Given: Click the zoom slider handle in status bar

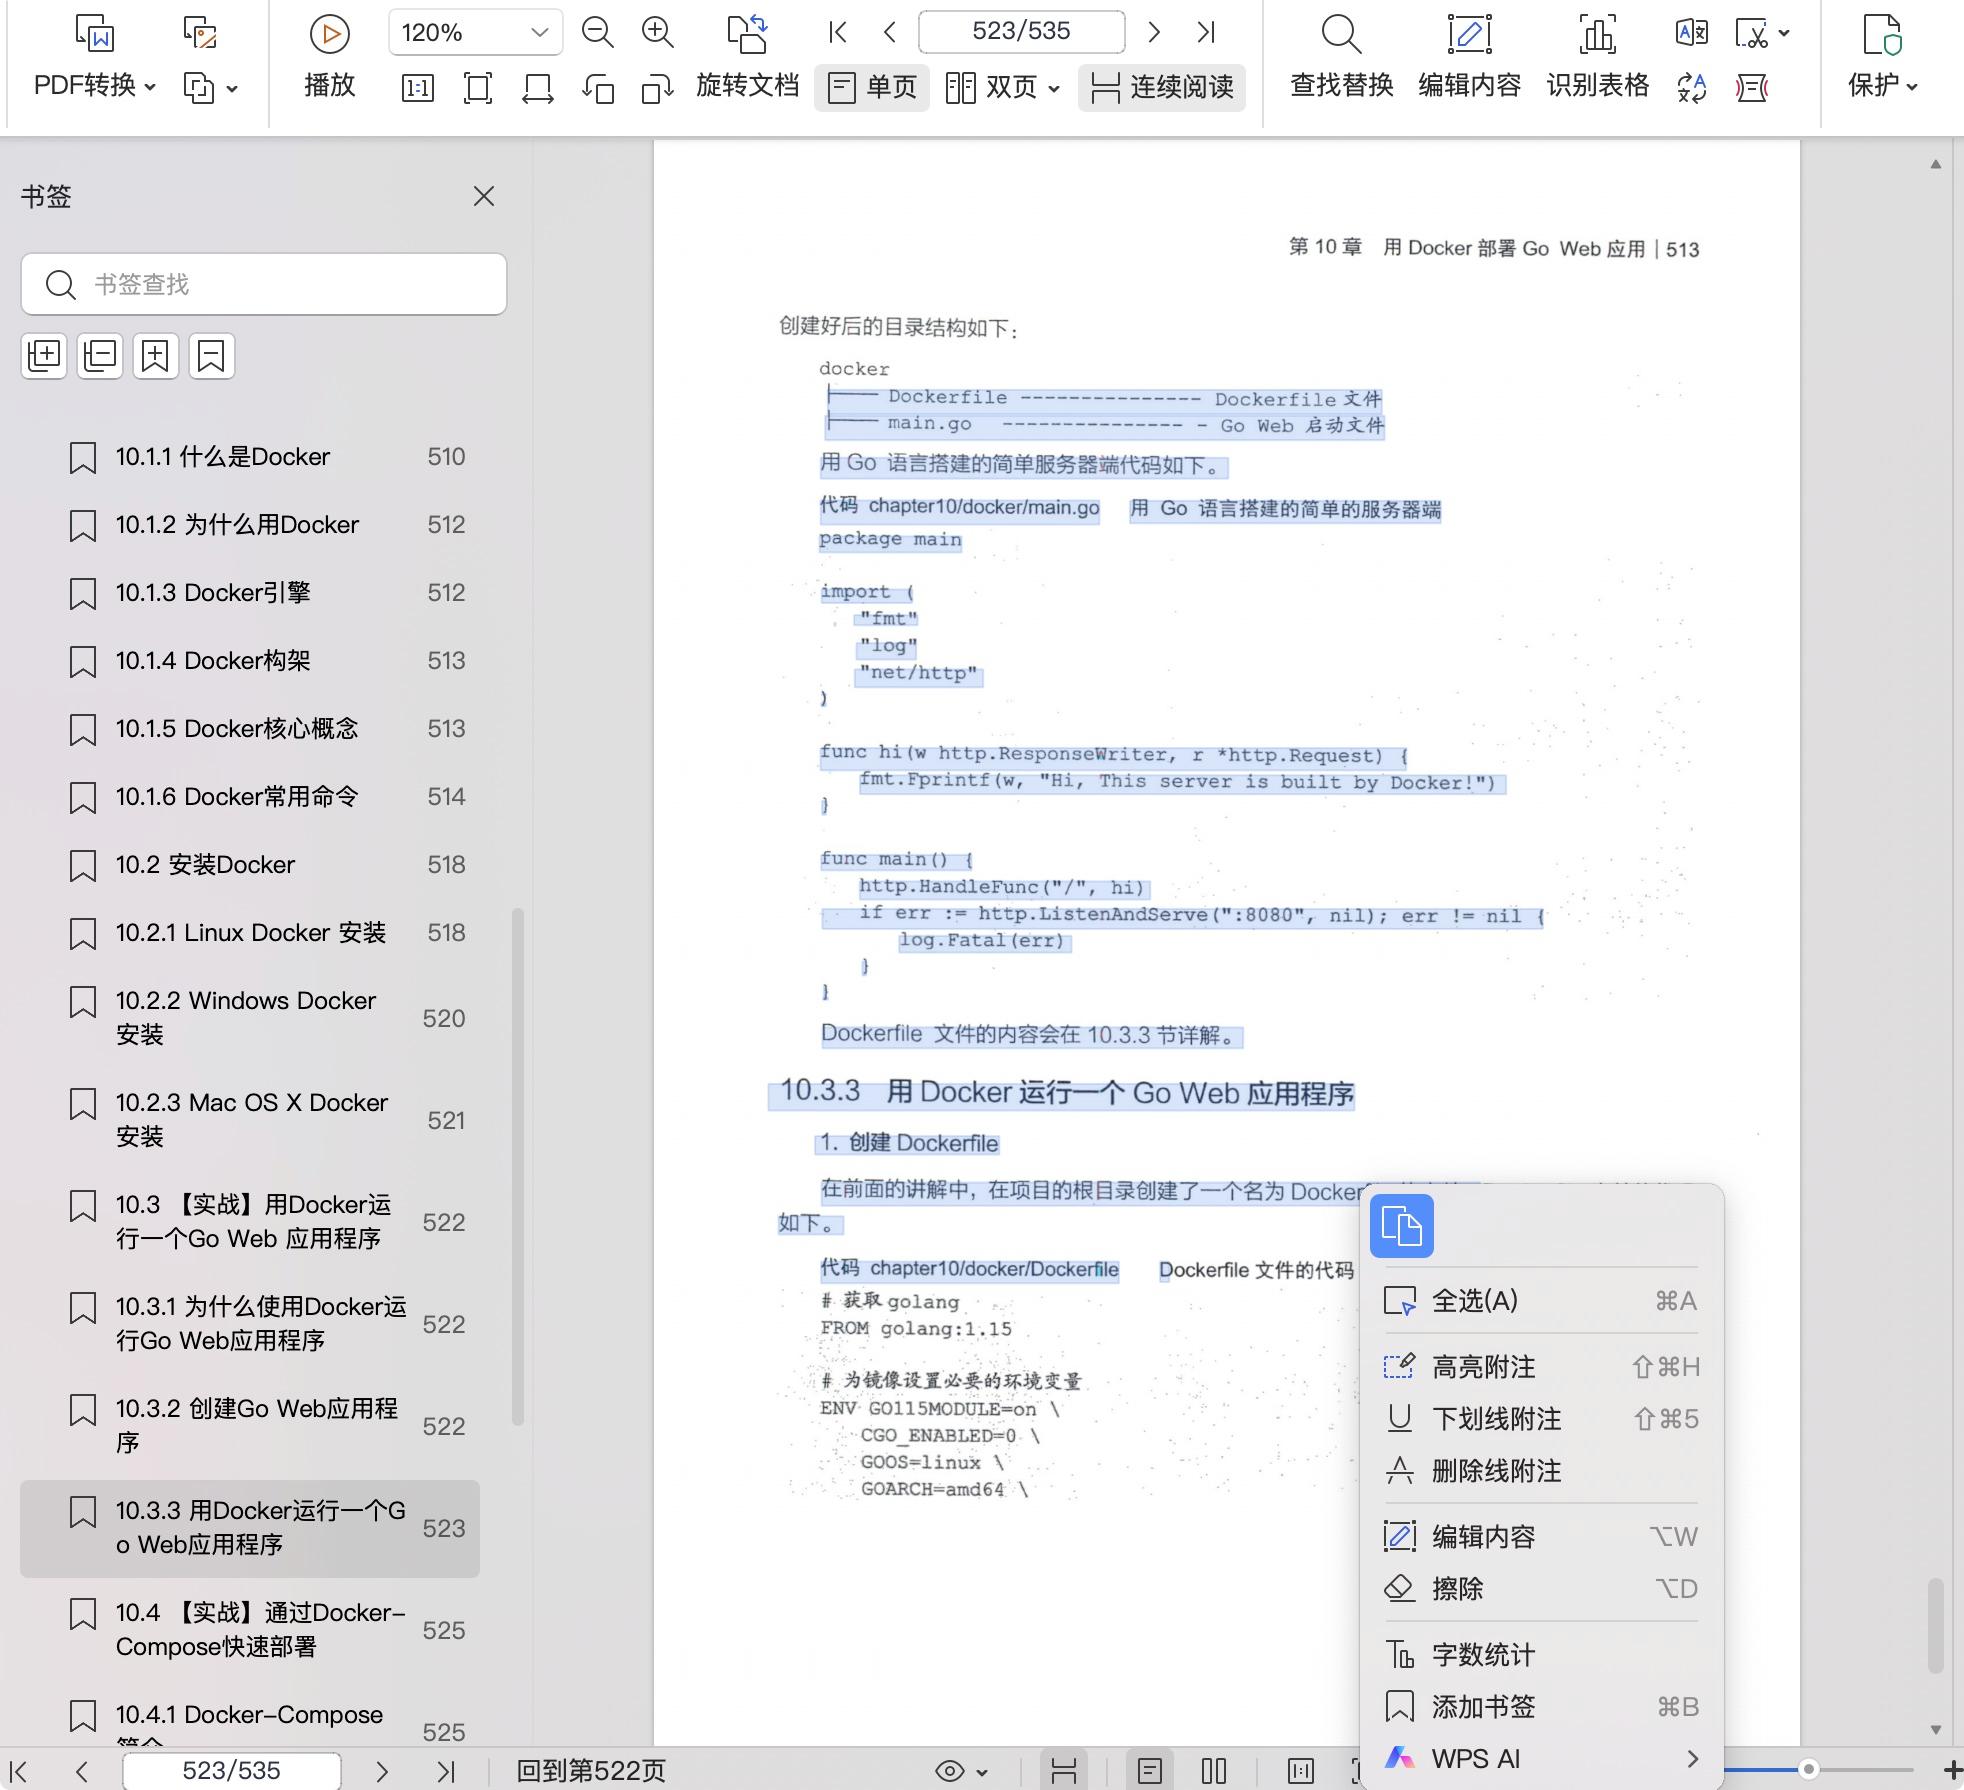Looking at the screenshot, I should (1808, 1769).
